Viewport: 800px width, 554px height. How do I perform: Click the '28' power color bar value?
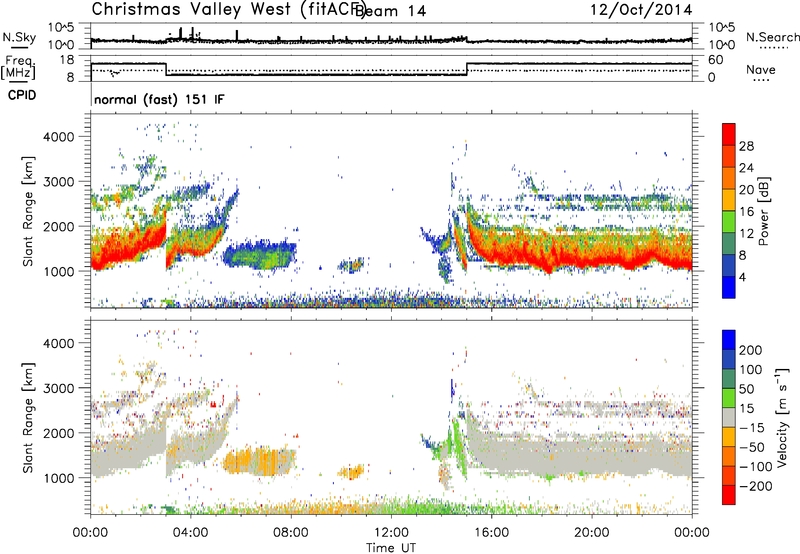pos(746,146)
